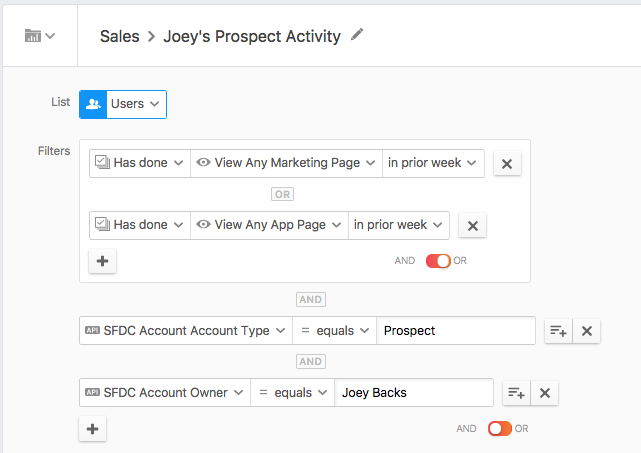The width and height of the screenshot is (641, 453).
Task: Click the Joey Backs value field
Action: pos(413,393)
